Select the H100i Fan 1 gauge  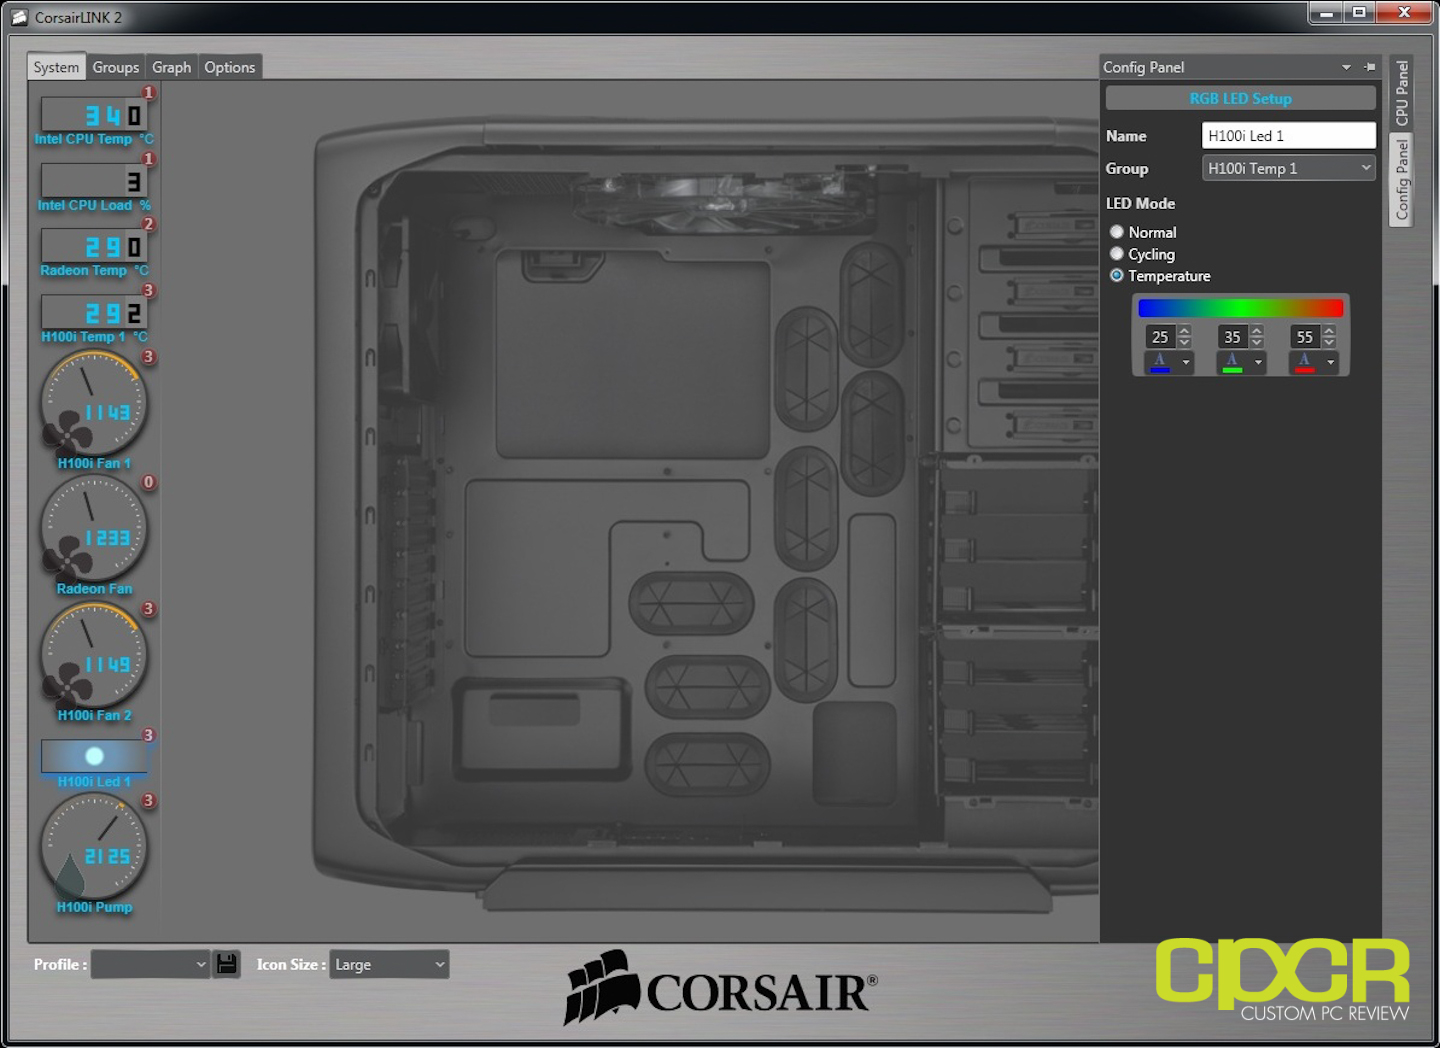pos(93,403)
